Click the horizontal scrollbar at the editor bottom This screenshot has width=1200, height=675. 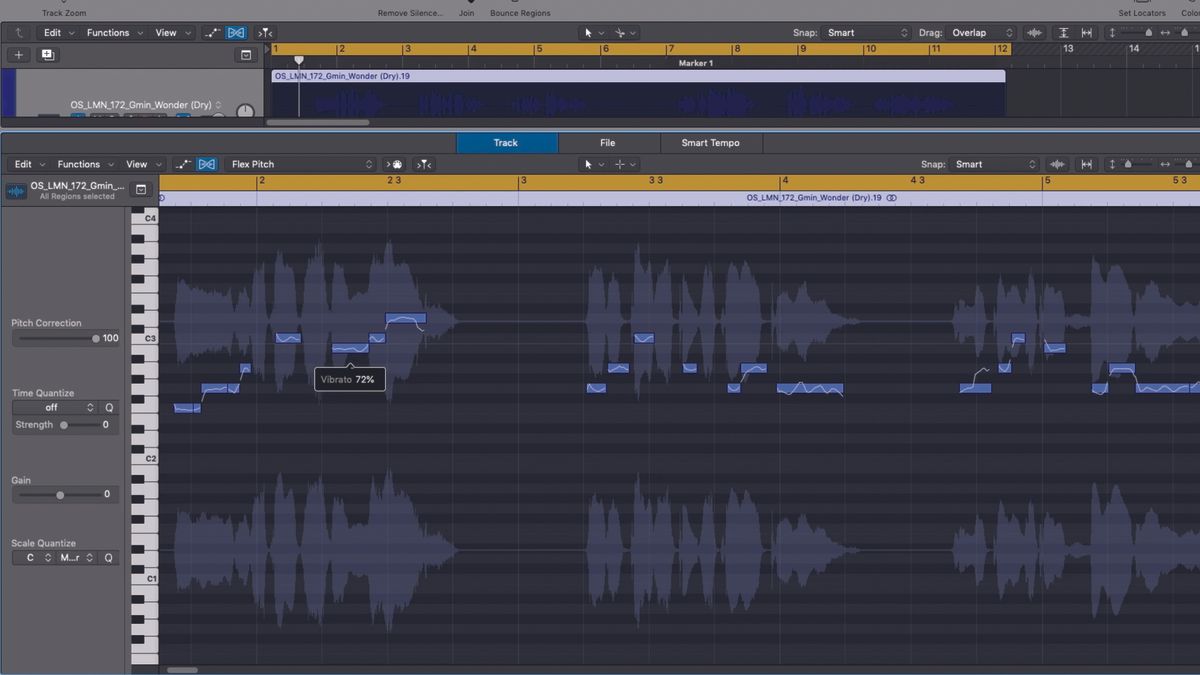pyautogui.click(x=182, y=669)
